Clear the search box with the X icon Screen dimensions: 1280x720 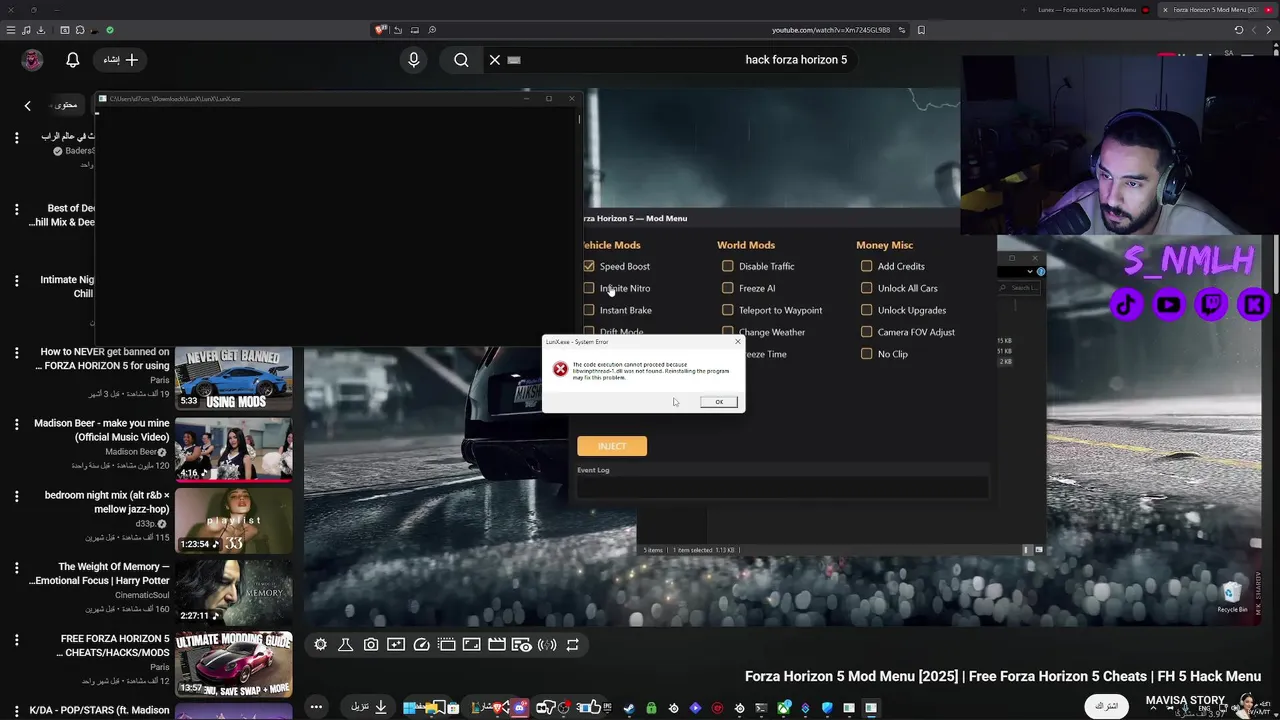[495, 60]
